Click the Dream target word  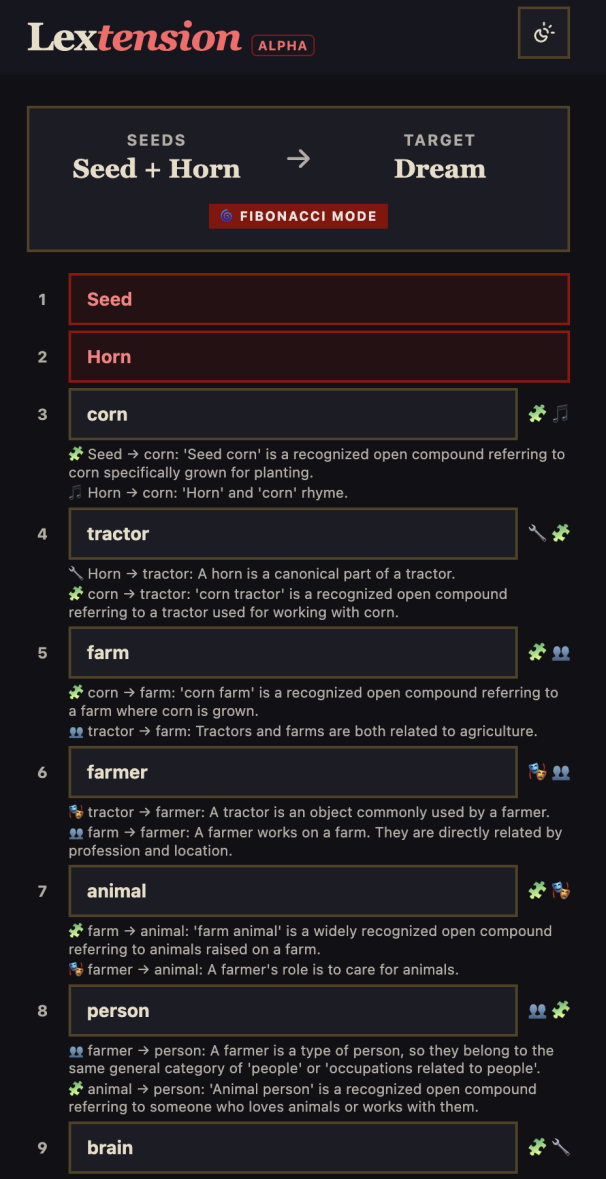440,169
